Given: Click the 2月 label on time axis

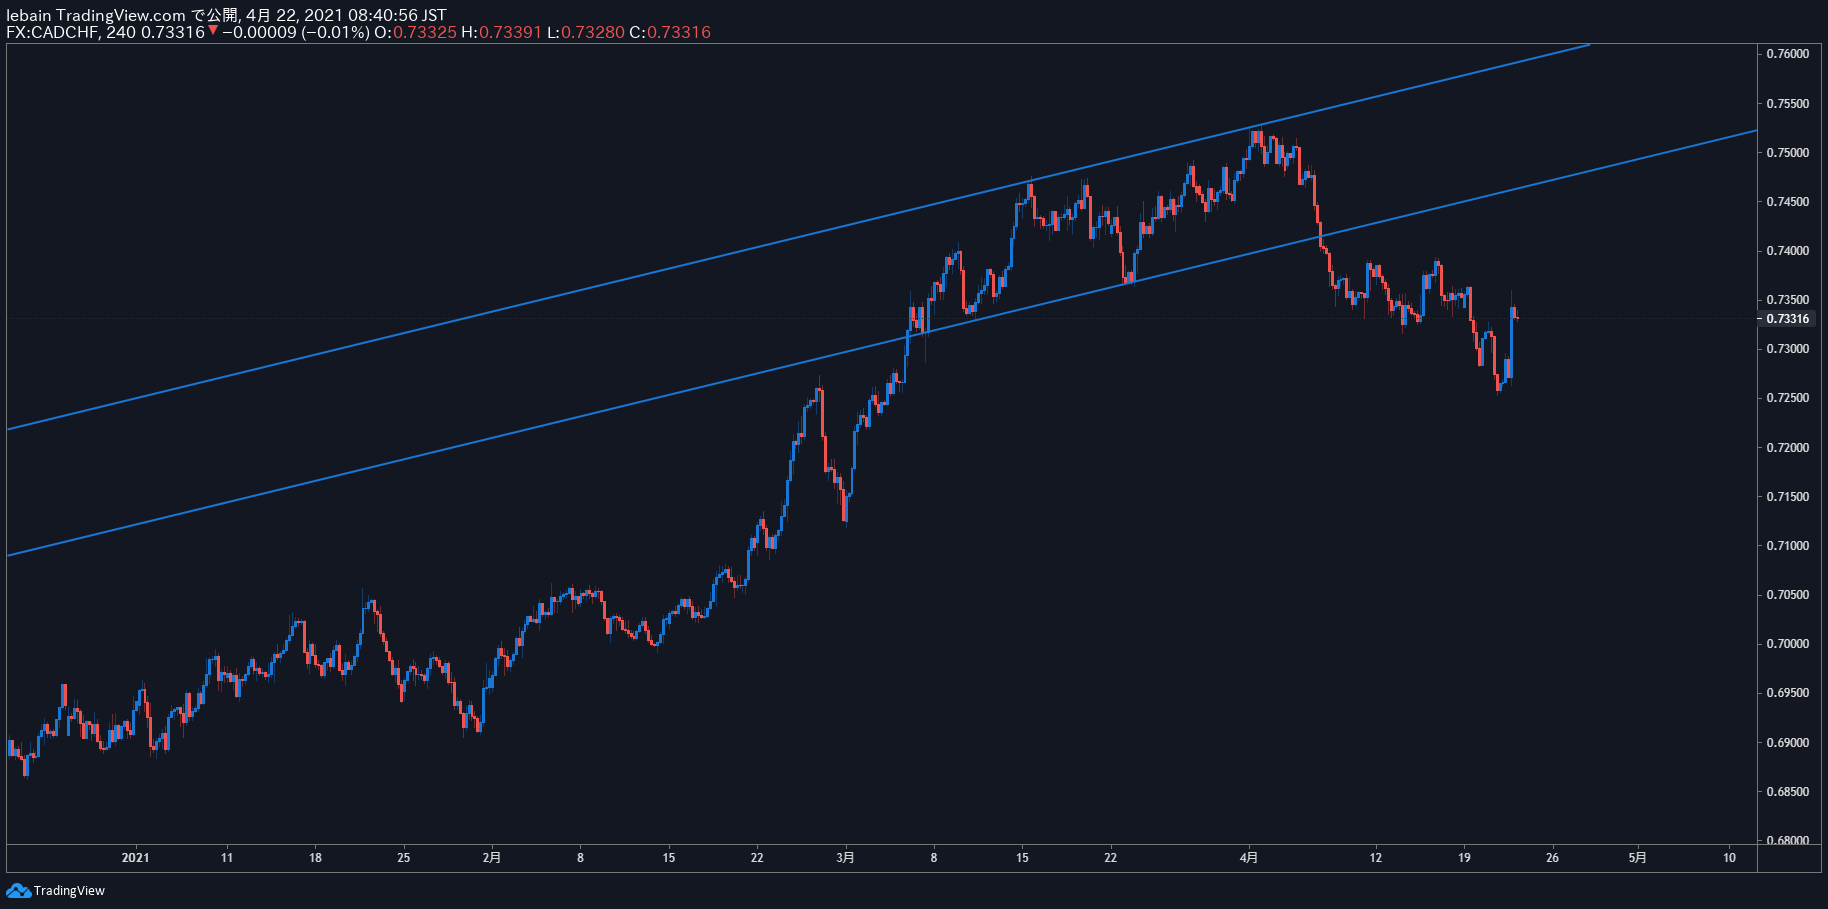Looking at the screenshot, I should point(491,857).
